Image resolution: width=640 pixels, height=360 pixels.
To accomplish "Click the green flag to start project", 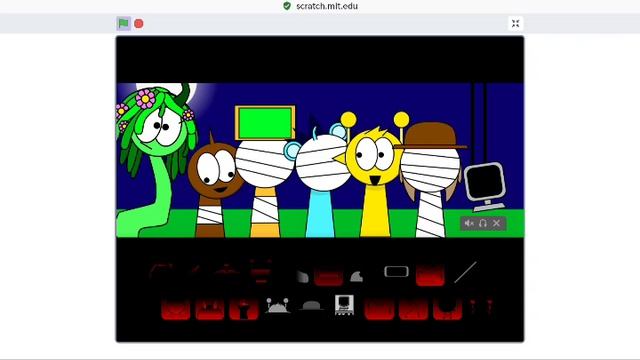I will (123, 23).
